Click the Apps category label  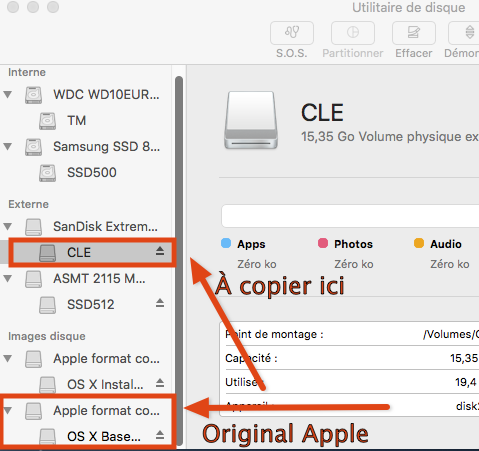click(x=251, y=244)
